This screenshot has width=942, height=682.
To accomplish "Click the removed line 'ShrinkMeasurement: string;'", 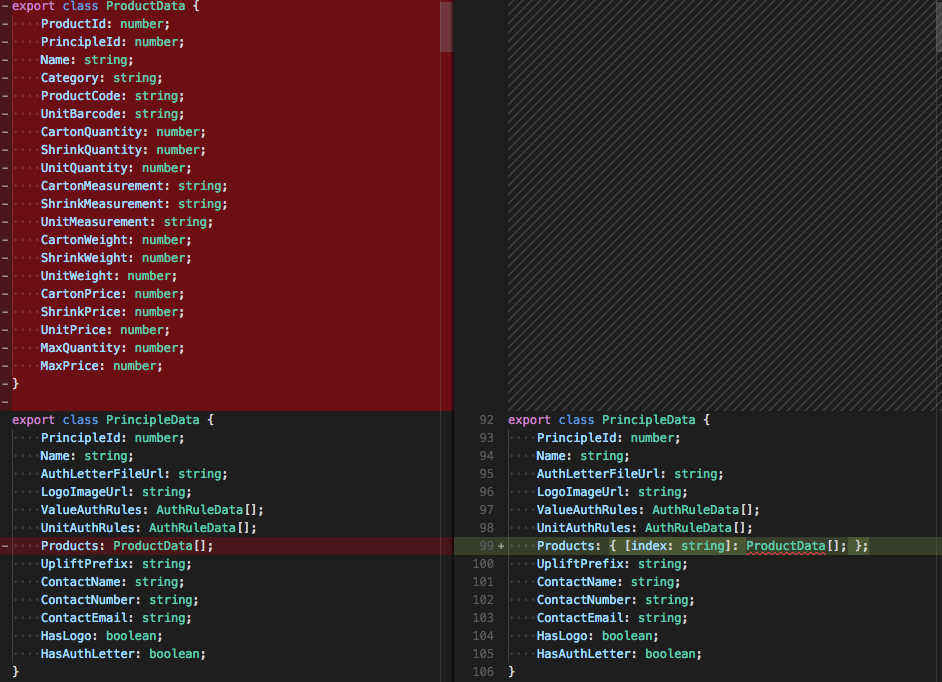I will 134,204.
